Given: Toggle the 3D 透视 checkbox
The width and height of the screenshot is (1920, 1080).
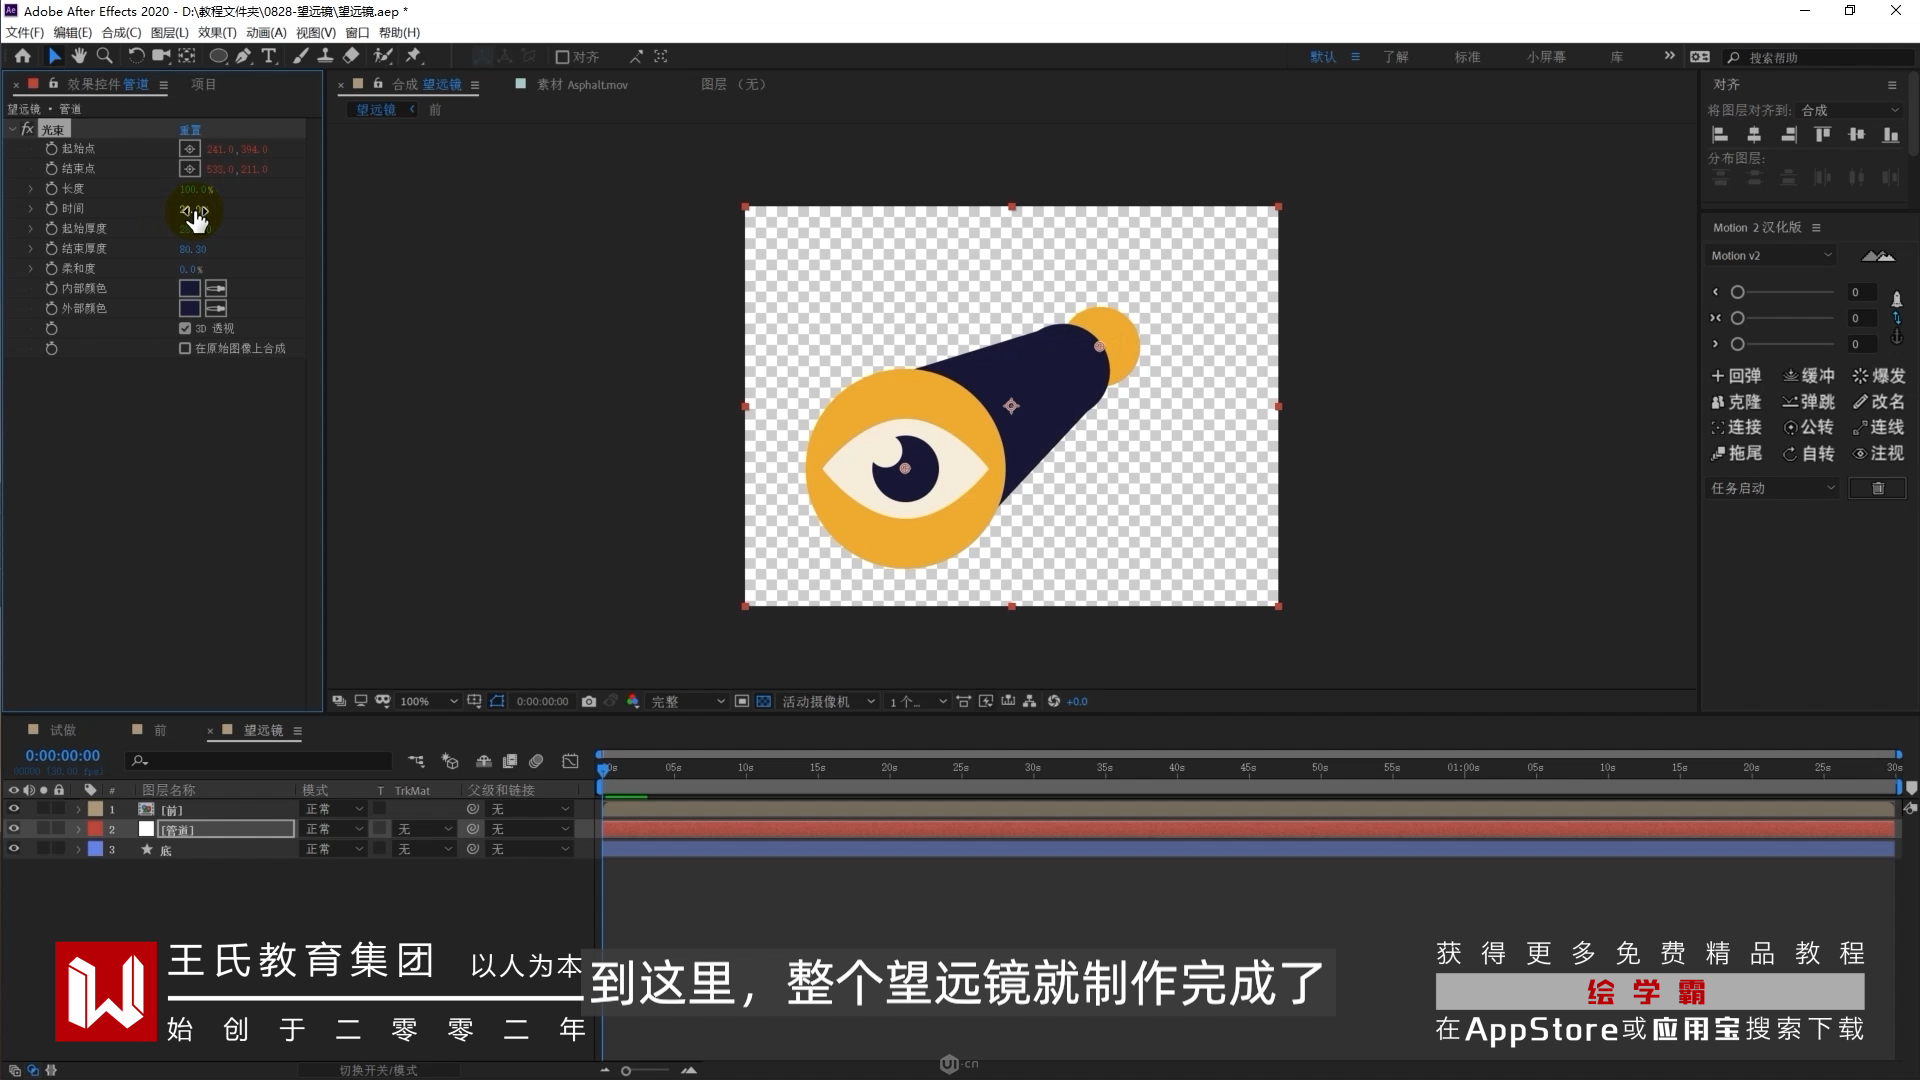Looking at the screenshot, I should 185,328.
